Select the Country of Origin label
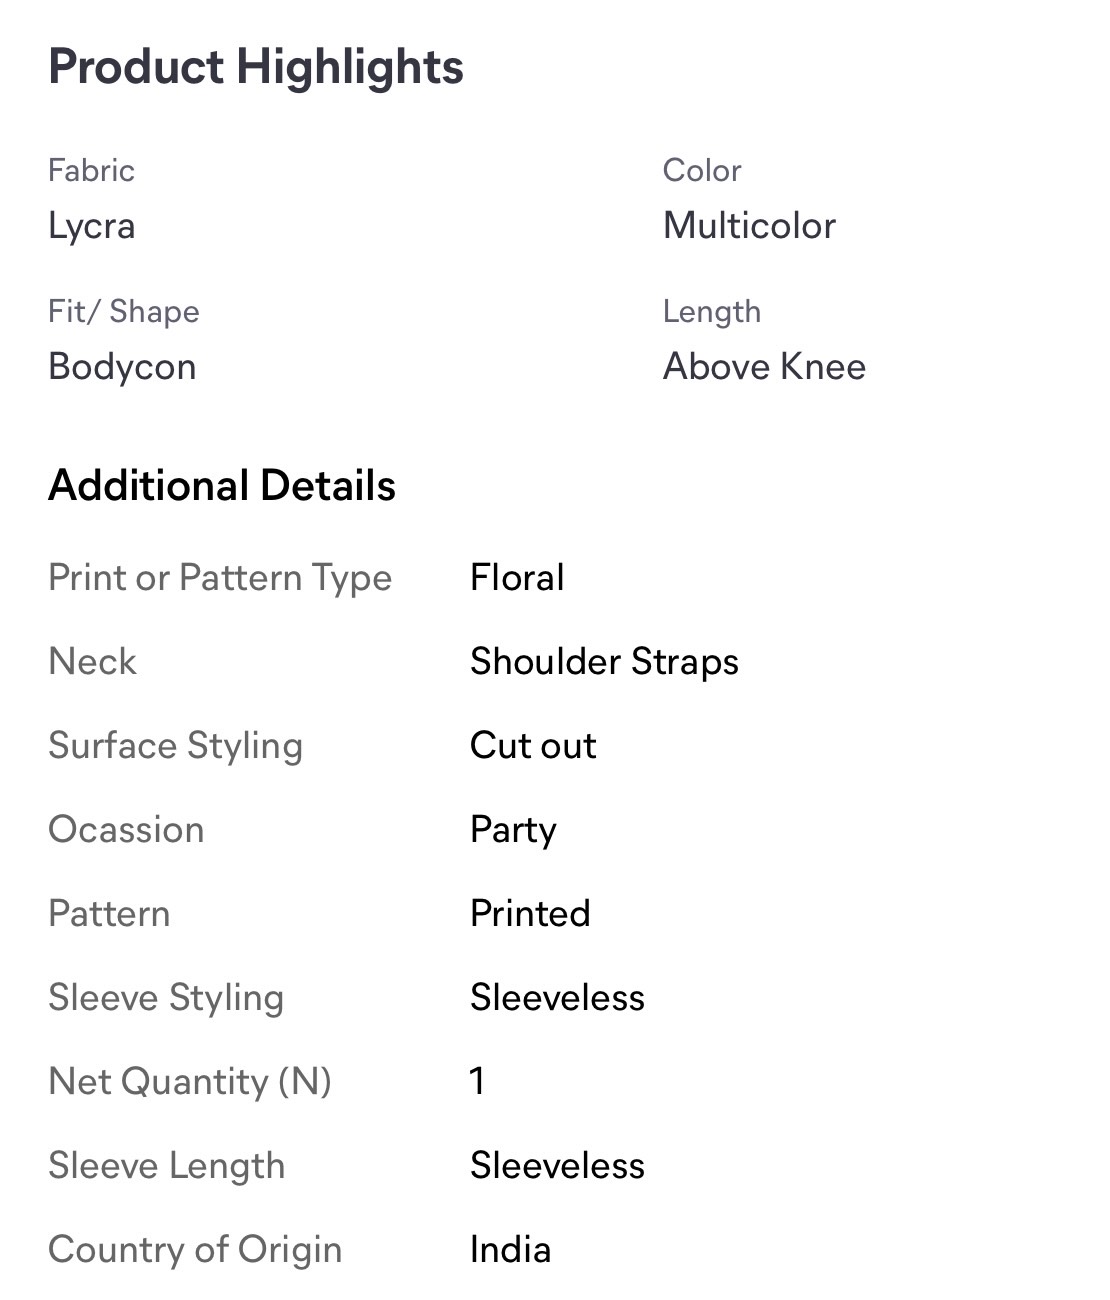 195,1250
